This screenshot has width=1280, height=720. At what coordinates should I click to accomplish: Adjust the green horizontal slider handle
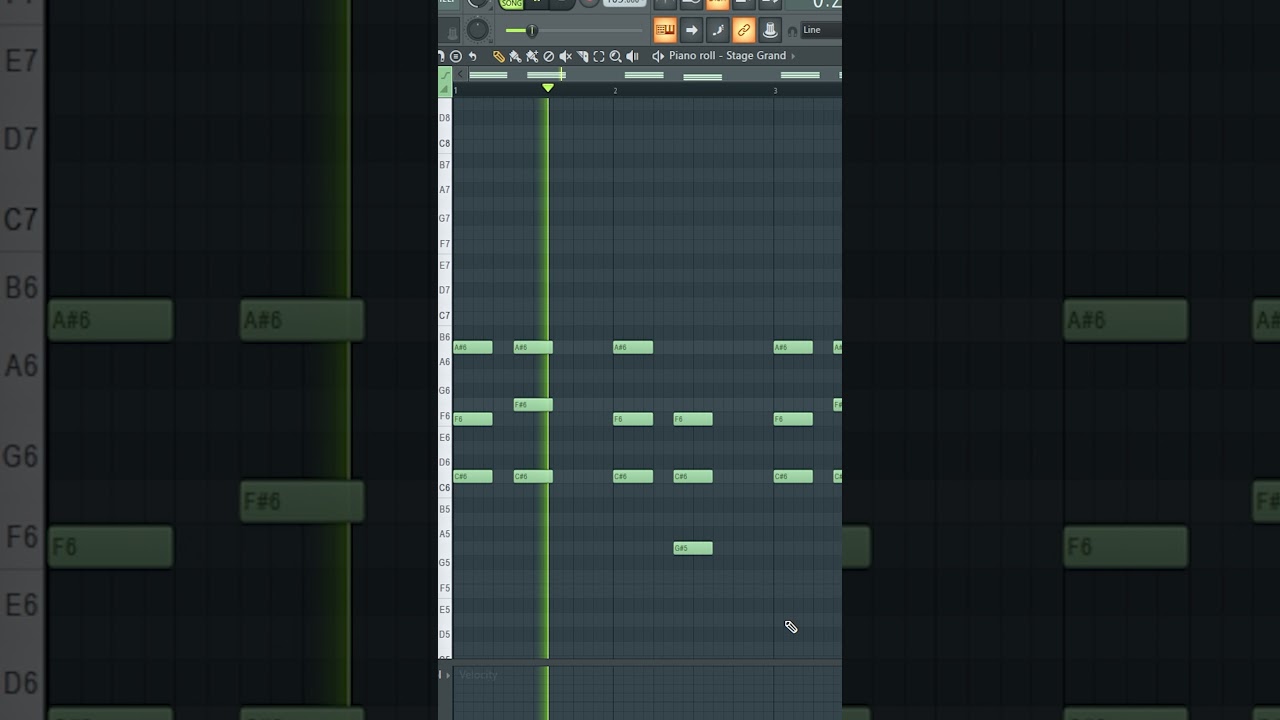(x=532, y=31)
